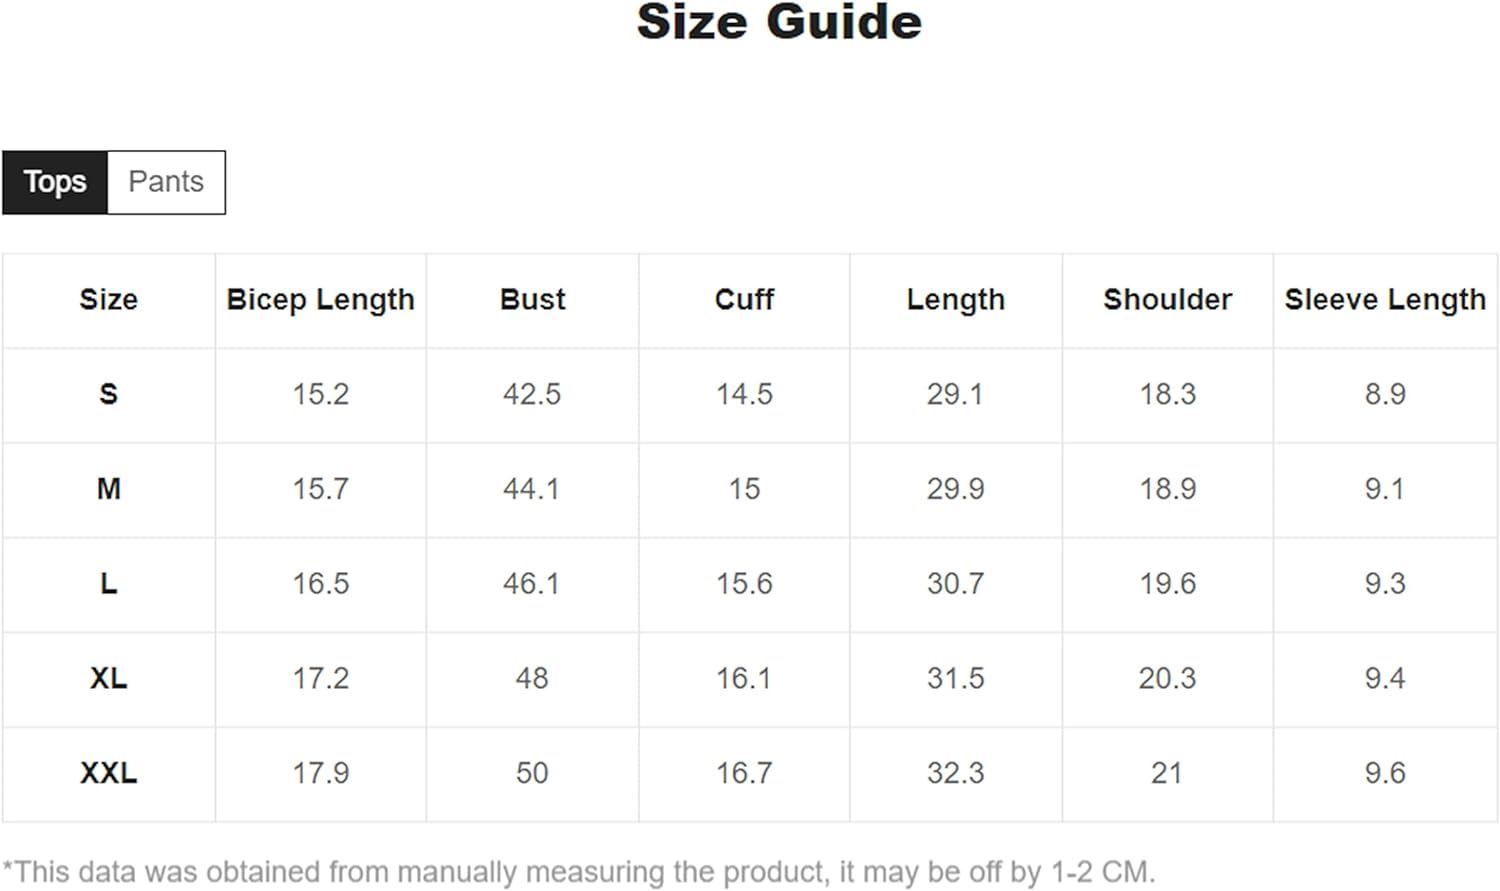Click the Length column header
Screen dimensions: 1500x891
[x=955, y=299]
